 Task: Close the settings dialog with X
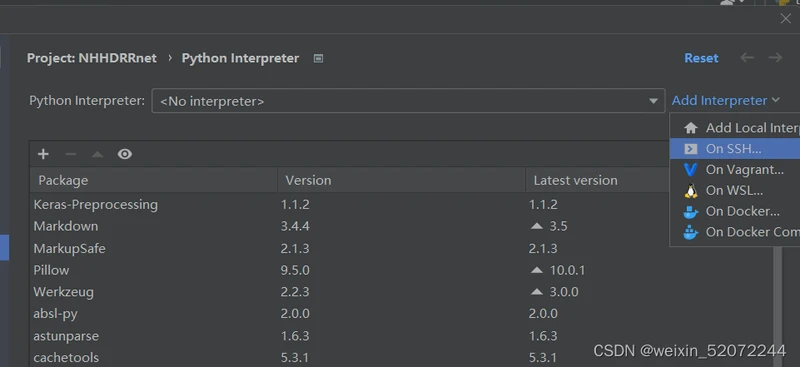point(786,19)
